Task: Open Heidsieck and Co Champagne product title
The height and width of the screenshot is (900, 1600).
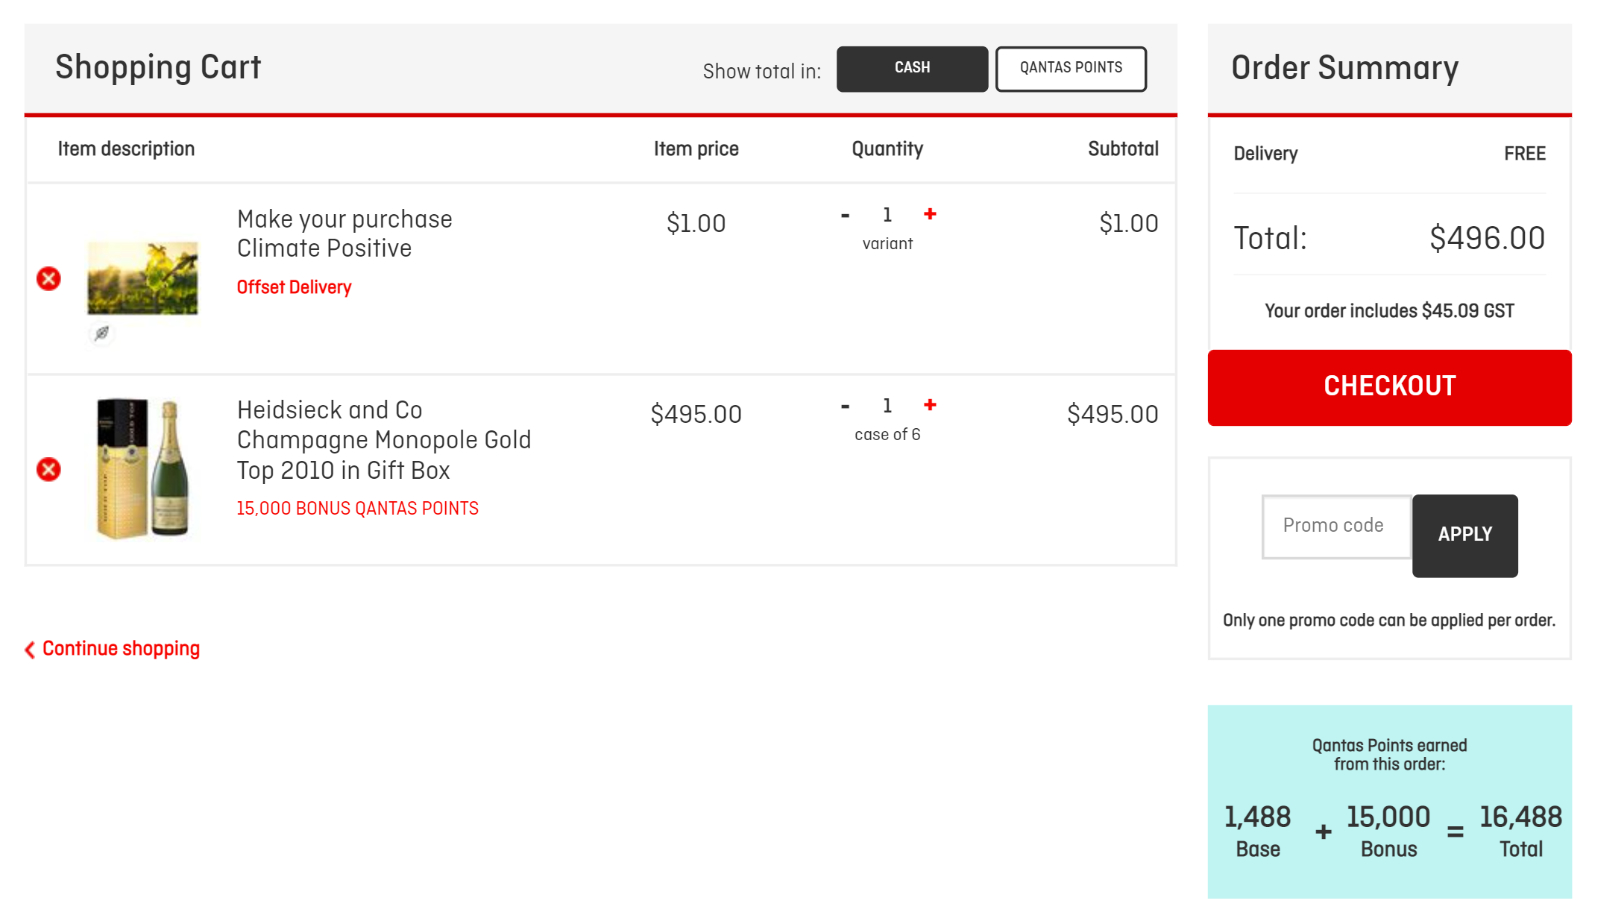Action: point(384,440)
